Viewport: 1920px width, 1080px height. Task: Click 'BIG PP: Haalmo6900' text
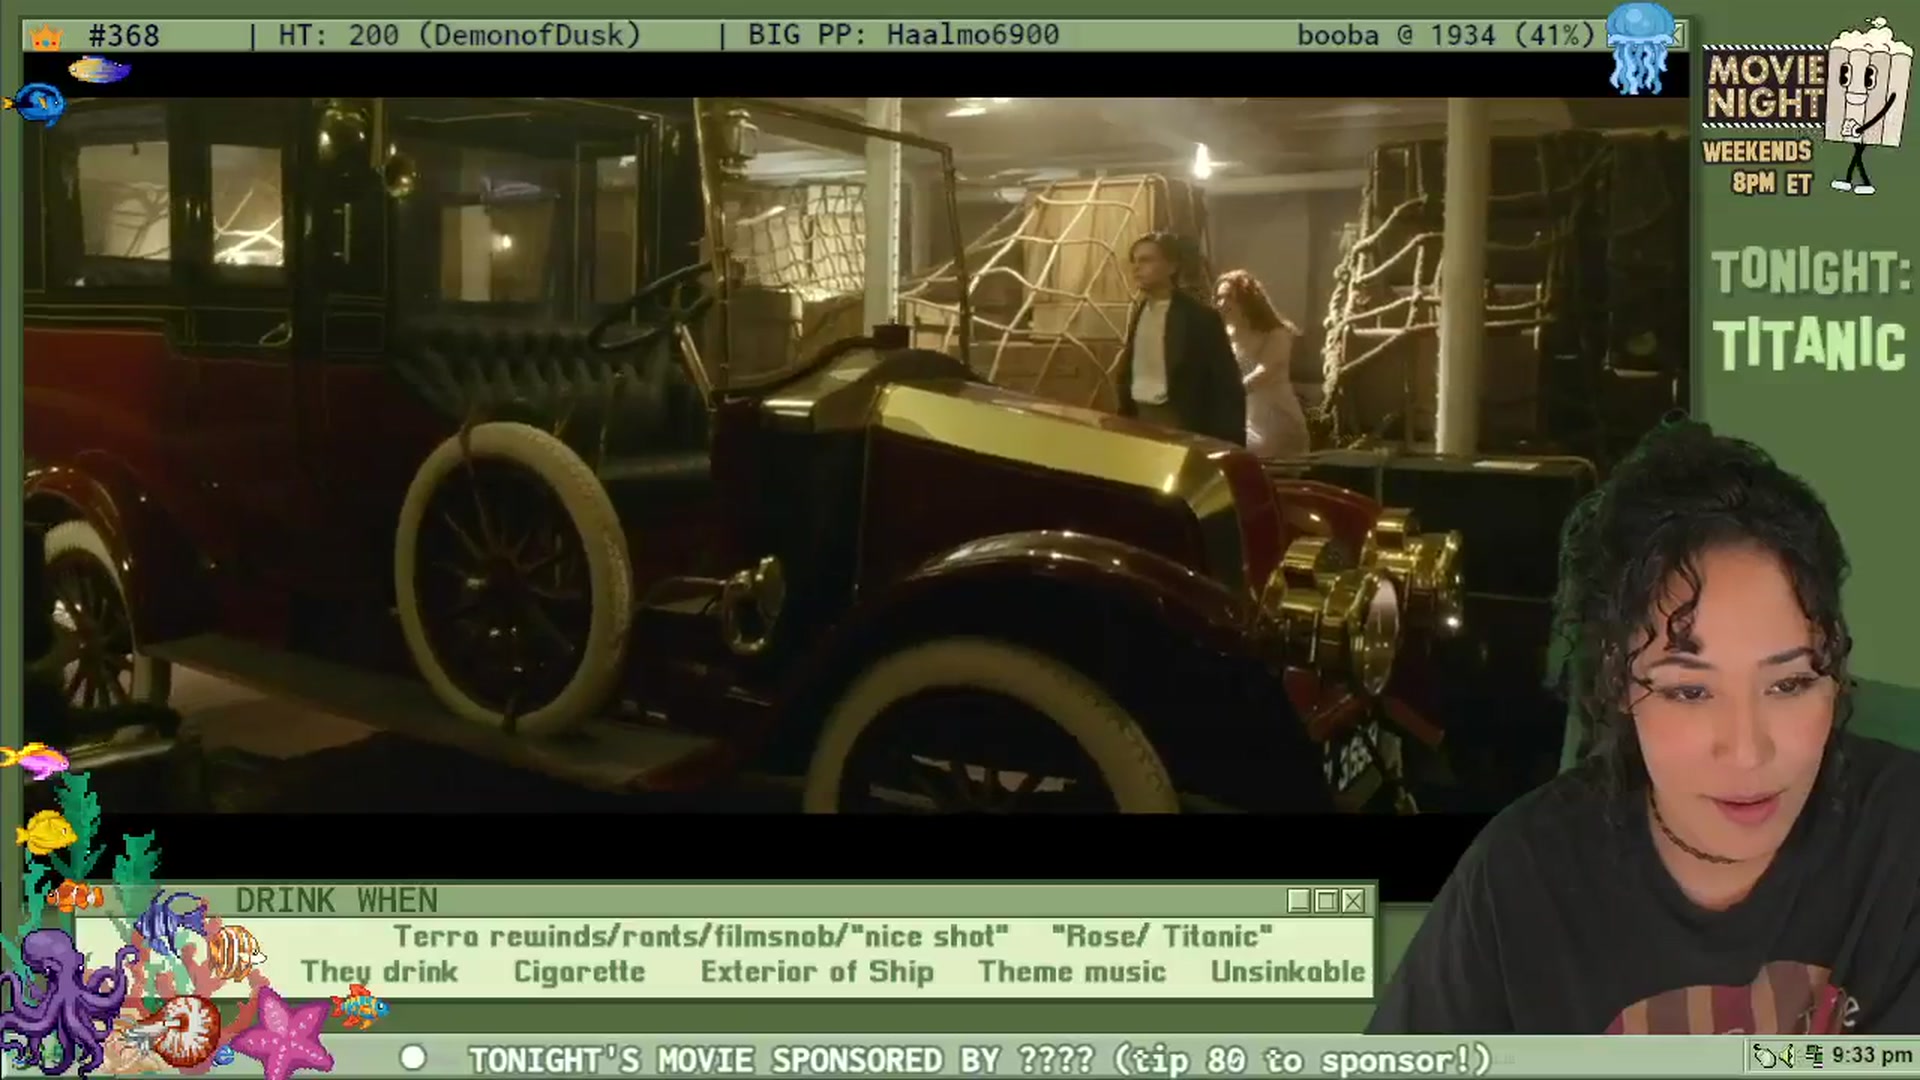(903, 36)
